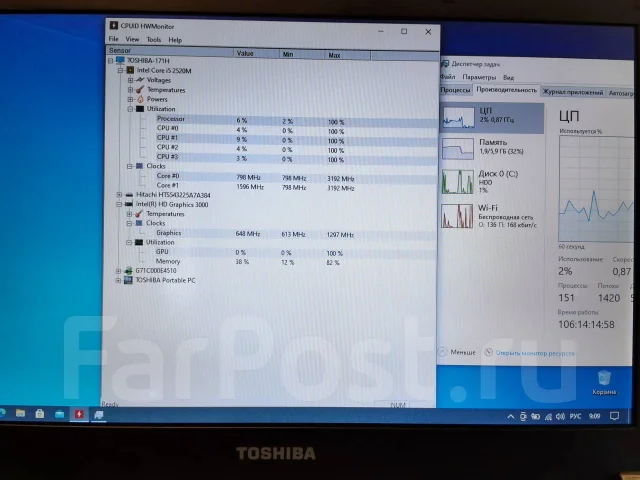Click the Max column header
The width and height of the screenshot is (640, 480).
tap(348, 55)
